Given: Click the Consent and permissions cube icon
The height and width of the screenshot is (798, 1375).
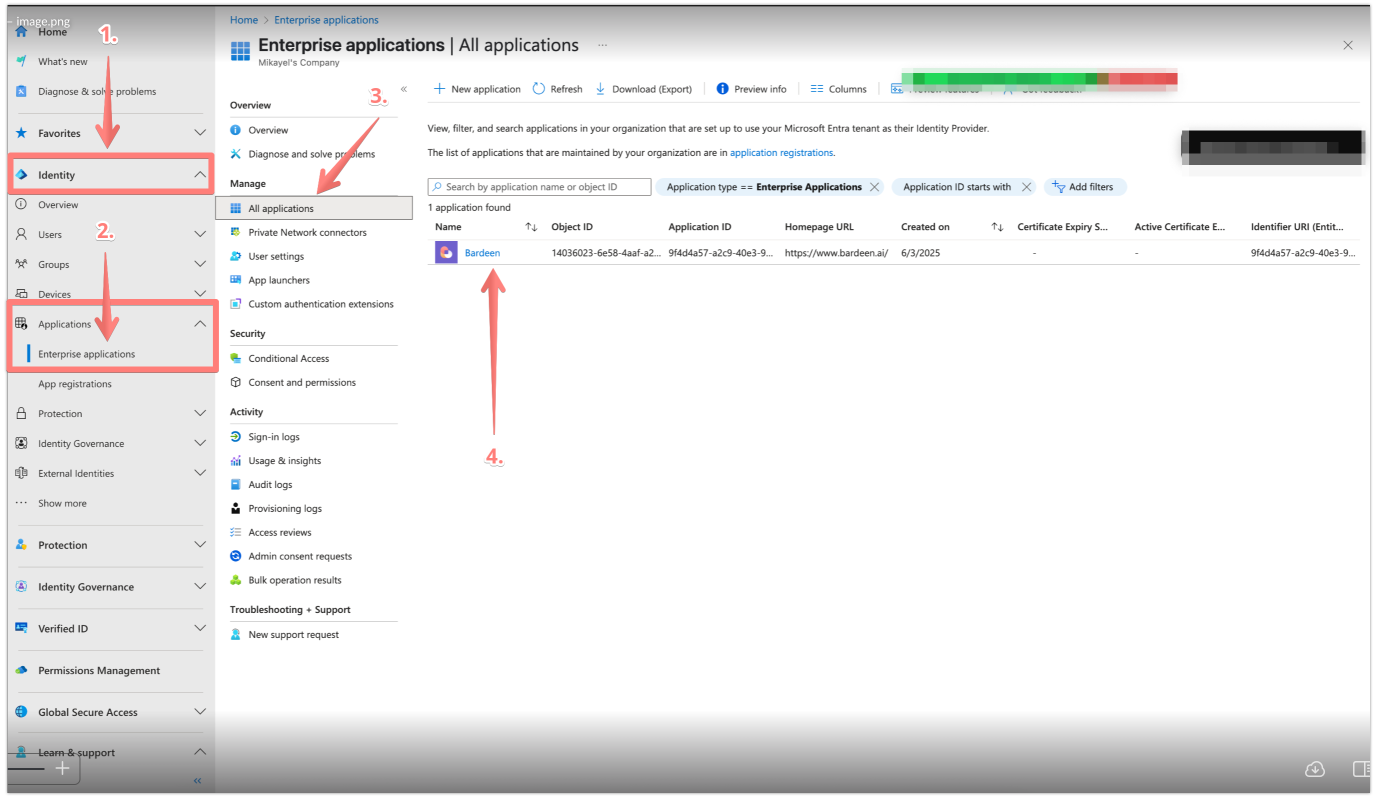Looking at the screenshot, I should (236, 382).
